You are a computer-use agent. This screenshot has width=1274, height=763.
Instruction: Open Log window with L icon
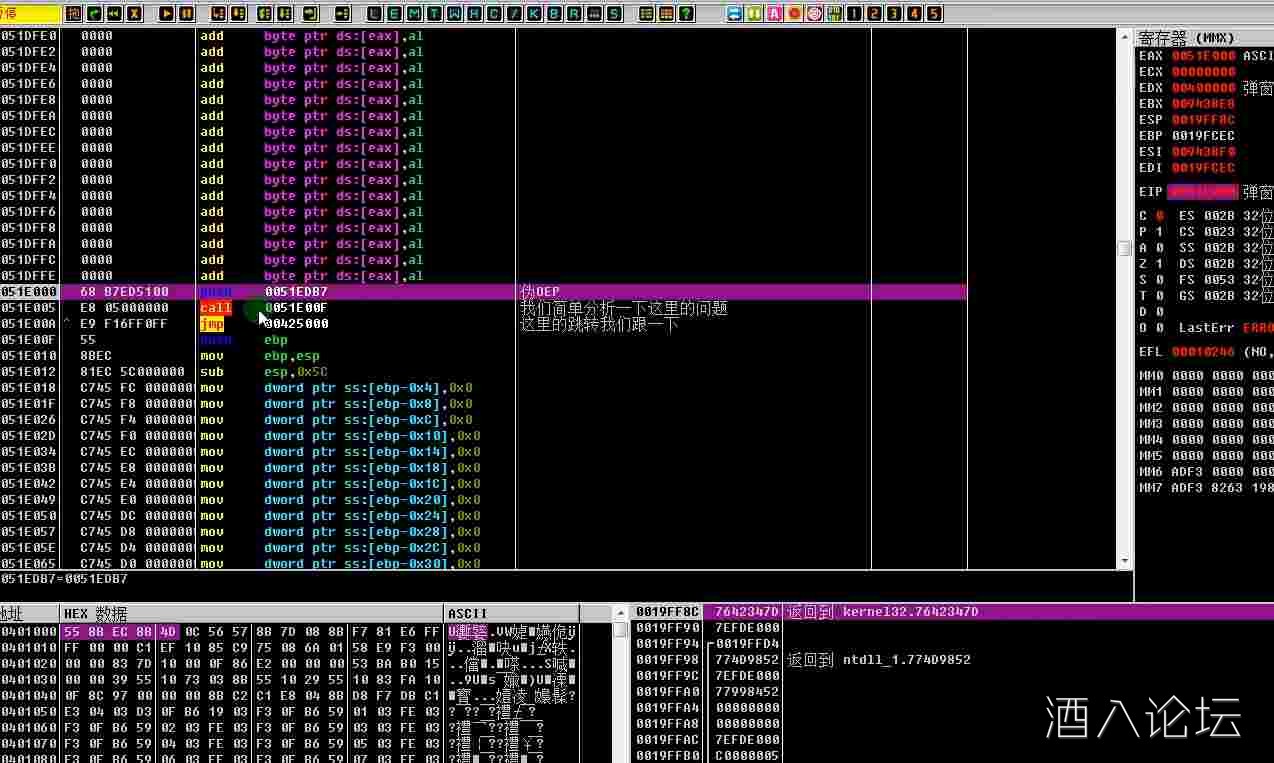coord(375,14)
